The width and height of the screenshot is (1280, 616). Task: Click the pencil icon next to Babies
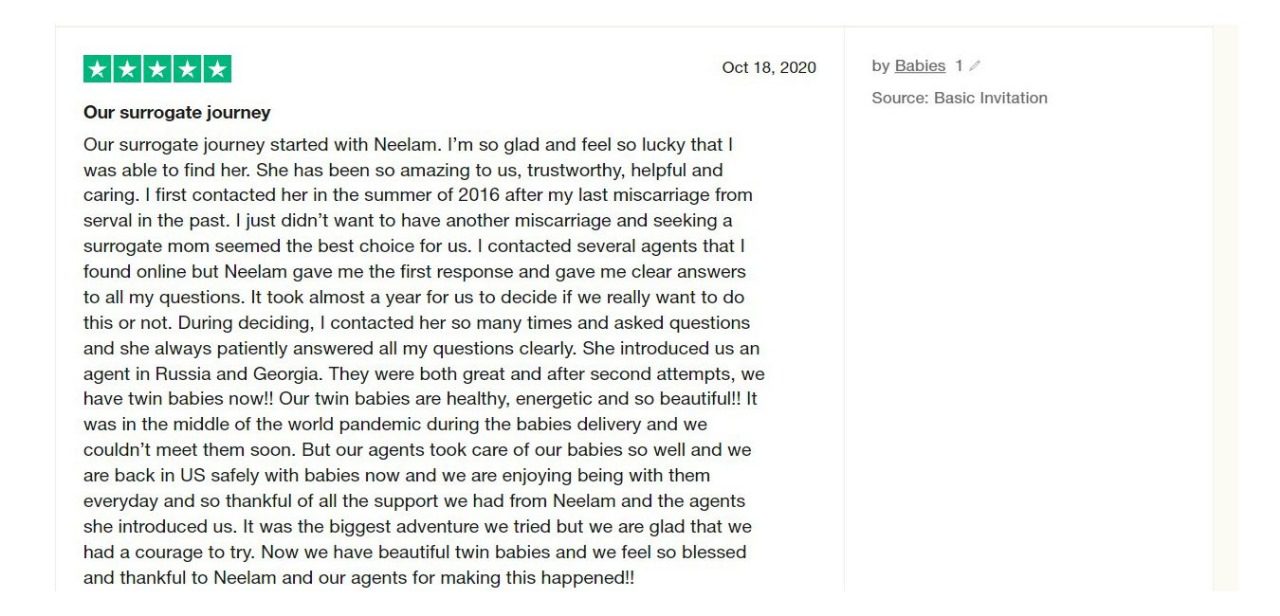pyautogui.click(x=975, y=66)
